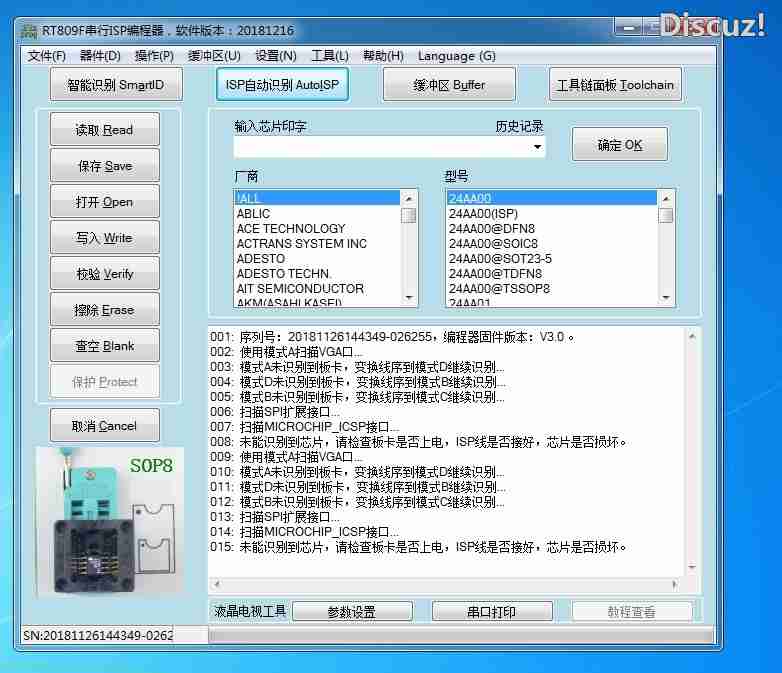Select 24AA00 in the 型号 list

pos(552,198)
